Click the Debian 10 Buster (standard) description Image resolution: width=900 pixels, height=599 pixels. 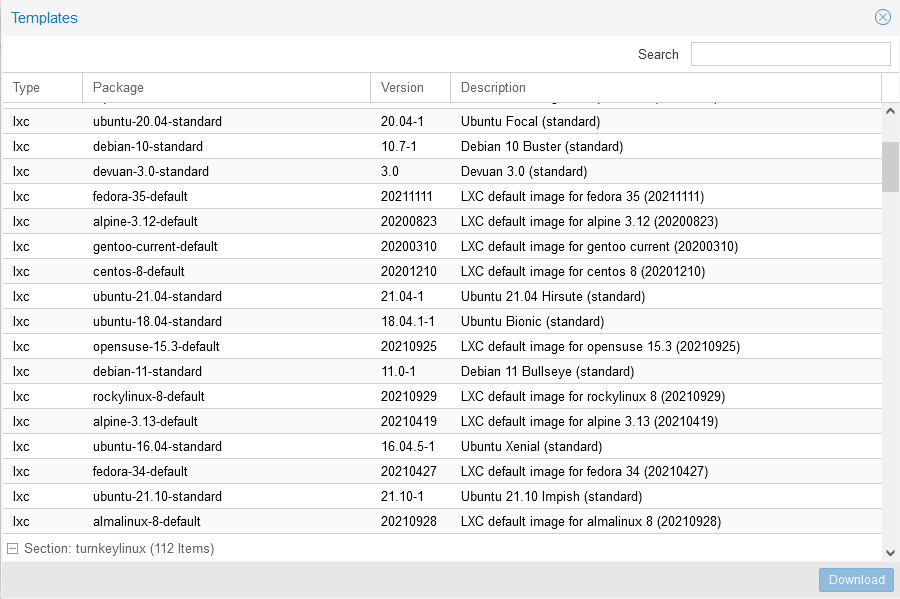pos(542,146)
